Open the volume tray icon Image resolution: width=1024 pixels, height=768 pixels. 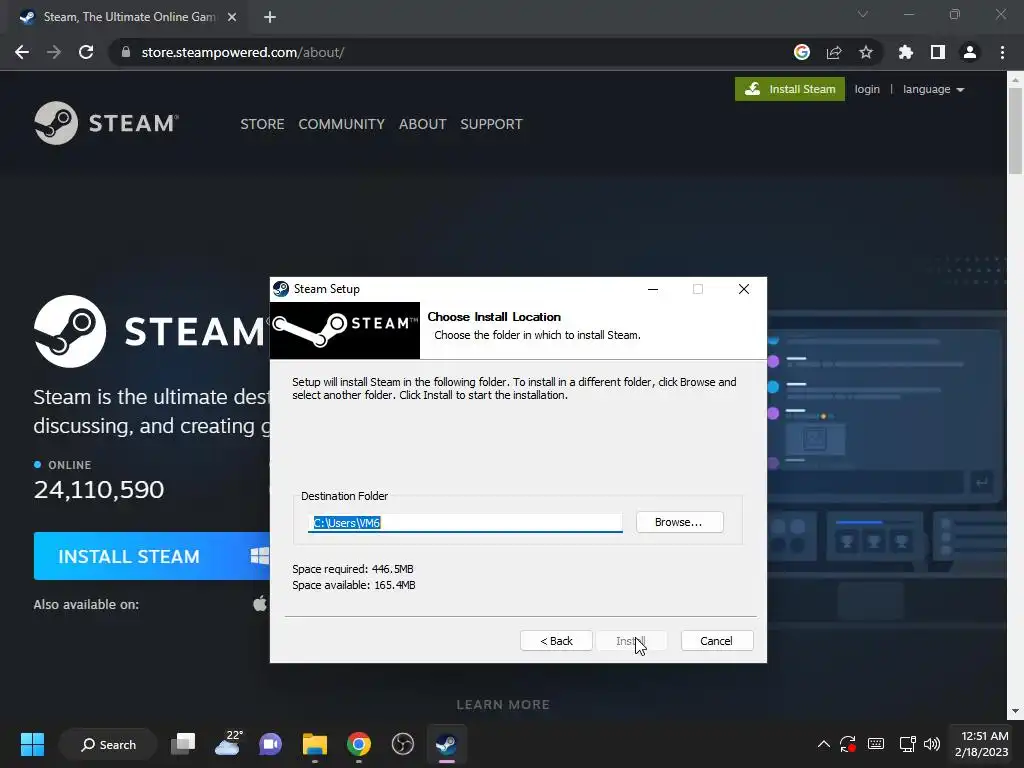pyautogui.click(x=932, y=744)
